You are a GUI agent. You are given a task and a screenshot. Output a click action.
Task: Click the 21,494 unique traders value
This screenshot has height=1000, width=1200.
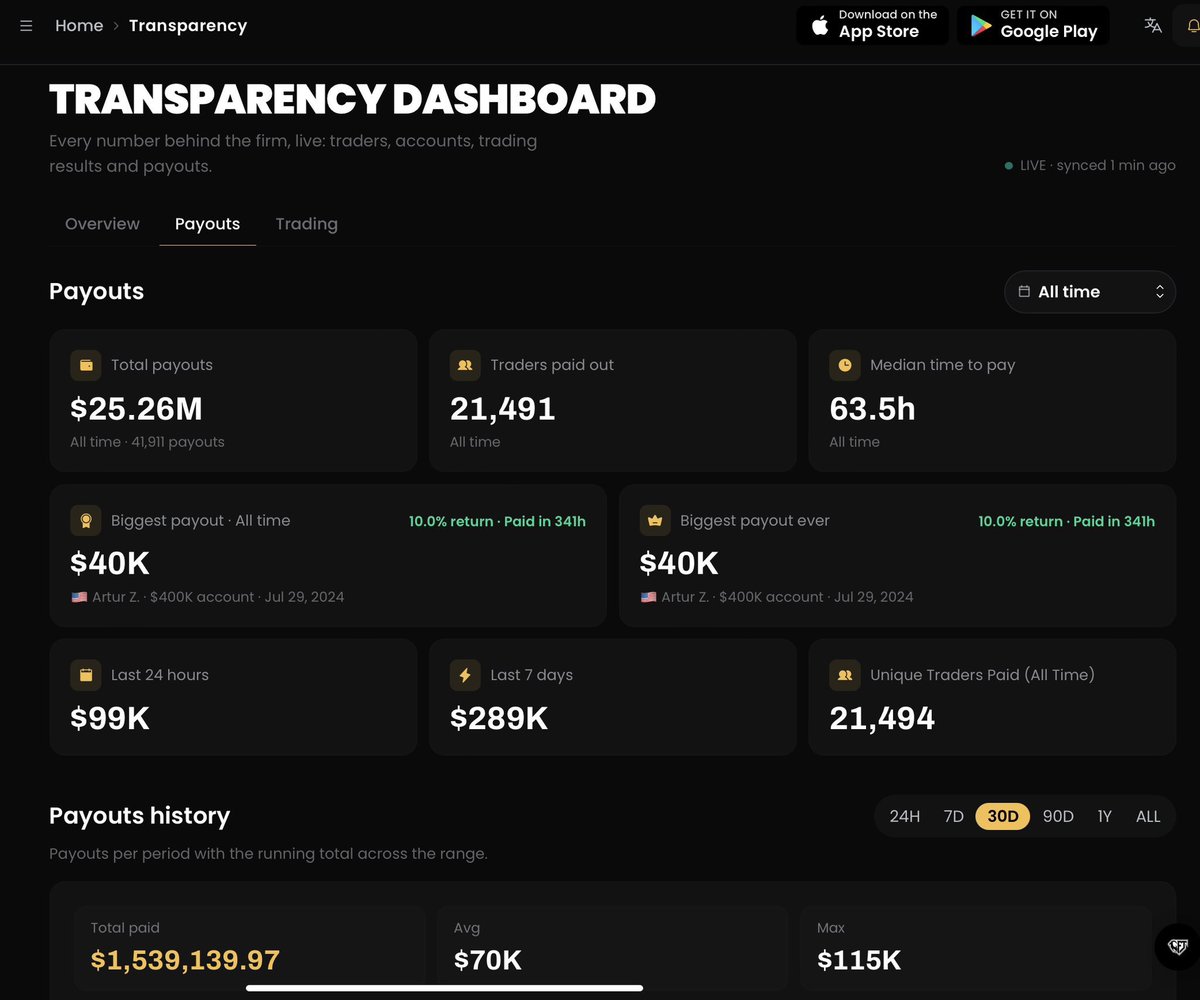click(882, 718)
